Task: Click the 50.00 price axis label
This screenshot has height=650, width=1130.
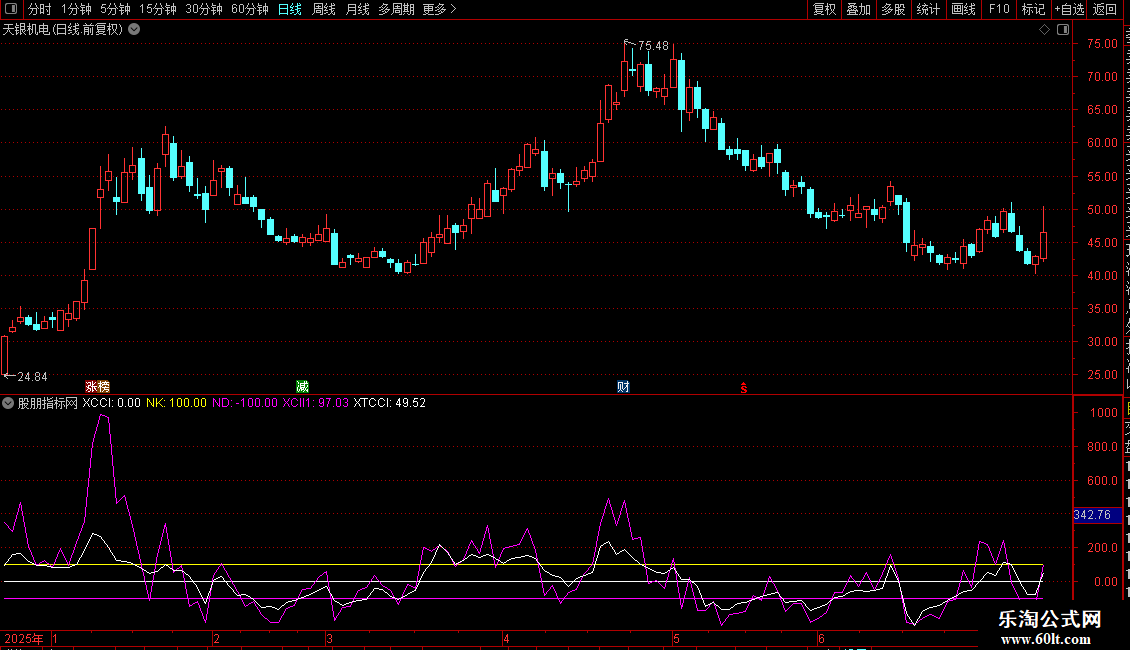Action: pos(1102,210)
